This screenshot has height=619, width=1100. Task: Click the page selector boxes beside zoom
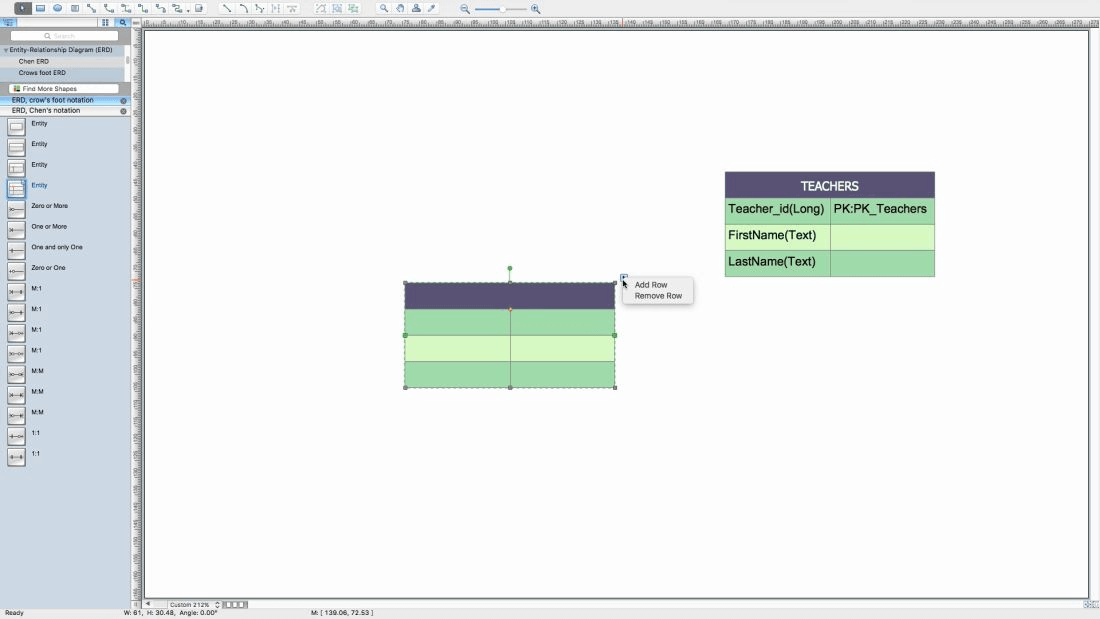click(235, 604)
